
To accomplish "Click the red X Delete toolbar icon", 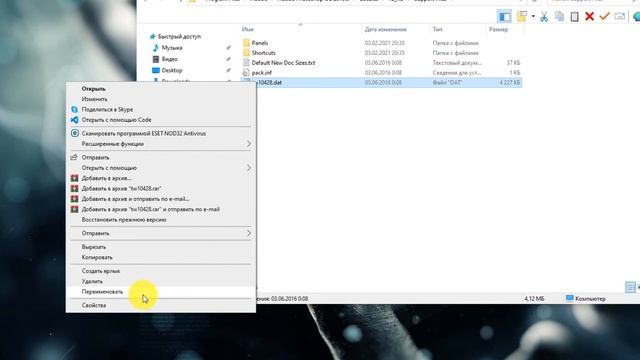I will [589, 16].
